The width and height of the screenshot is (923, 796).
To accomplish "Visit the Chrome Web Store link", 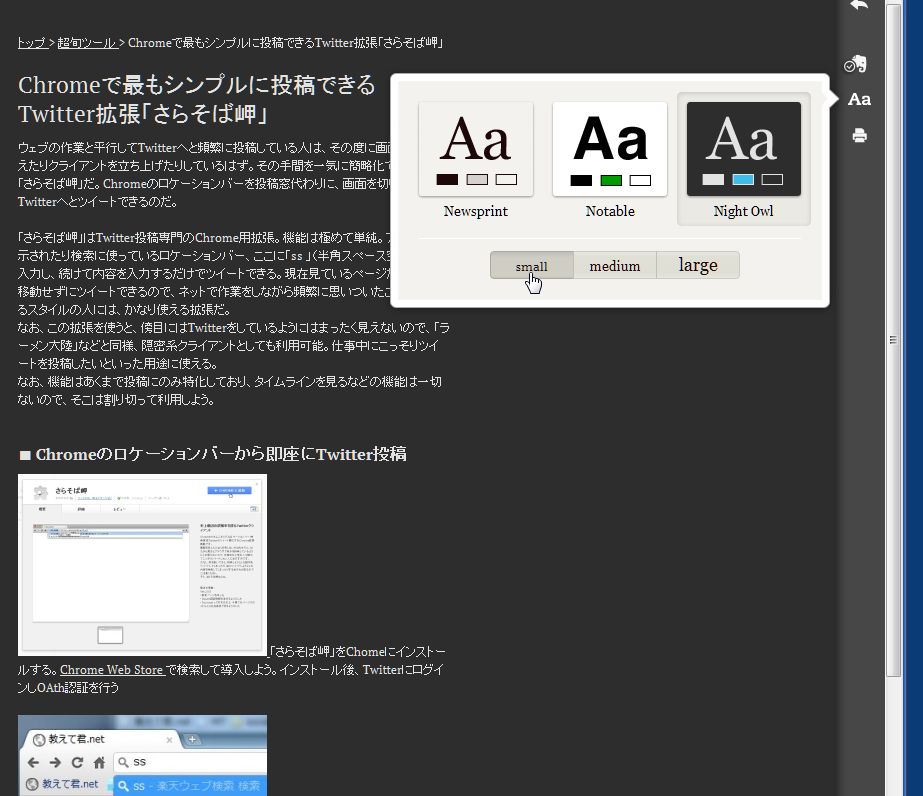I will (112, 670).
